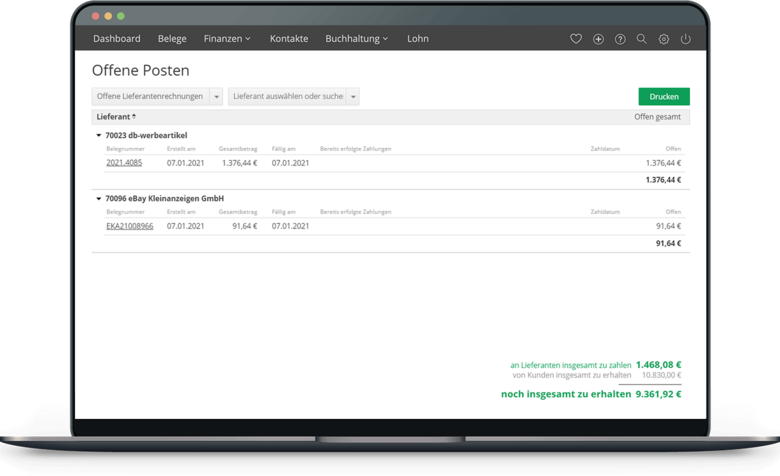The height and width of the screenshot is (476, 780).
Task: Go to the Dashboard menu
Action: [117, 39]
